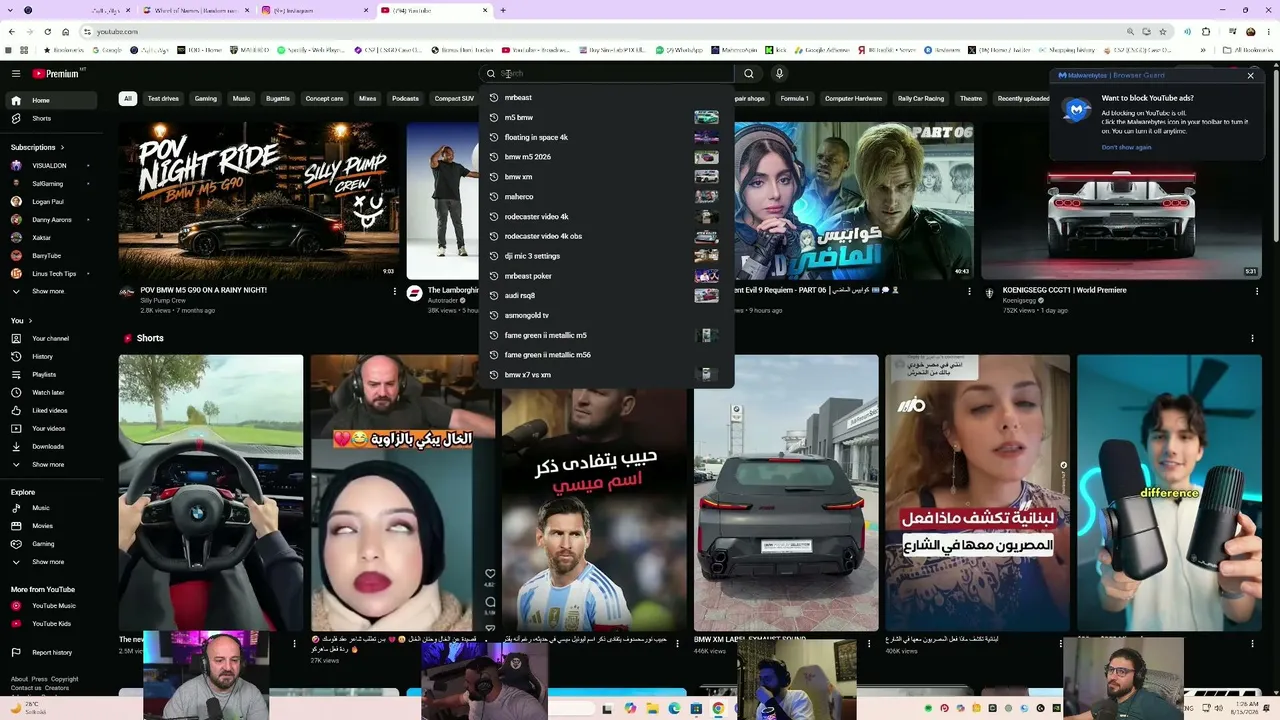Open Liked videos list

click(x=50, y=410)
